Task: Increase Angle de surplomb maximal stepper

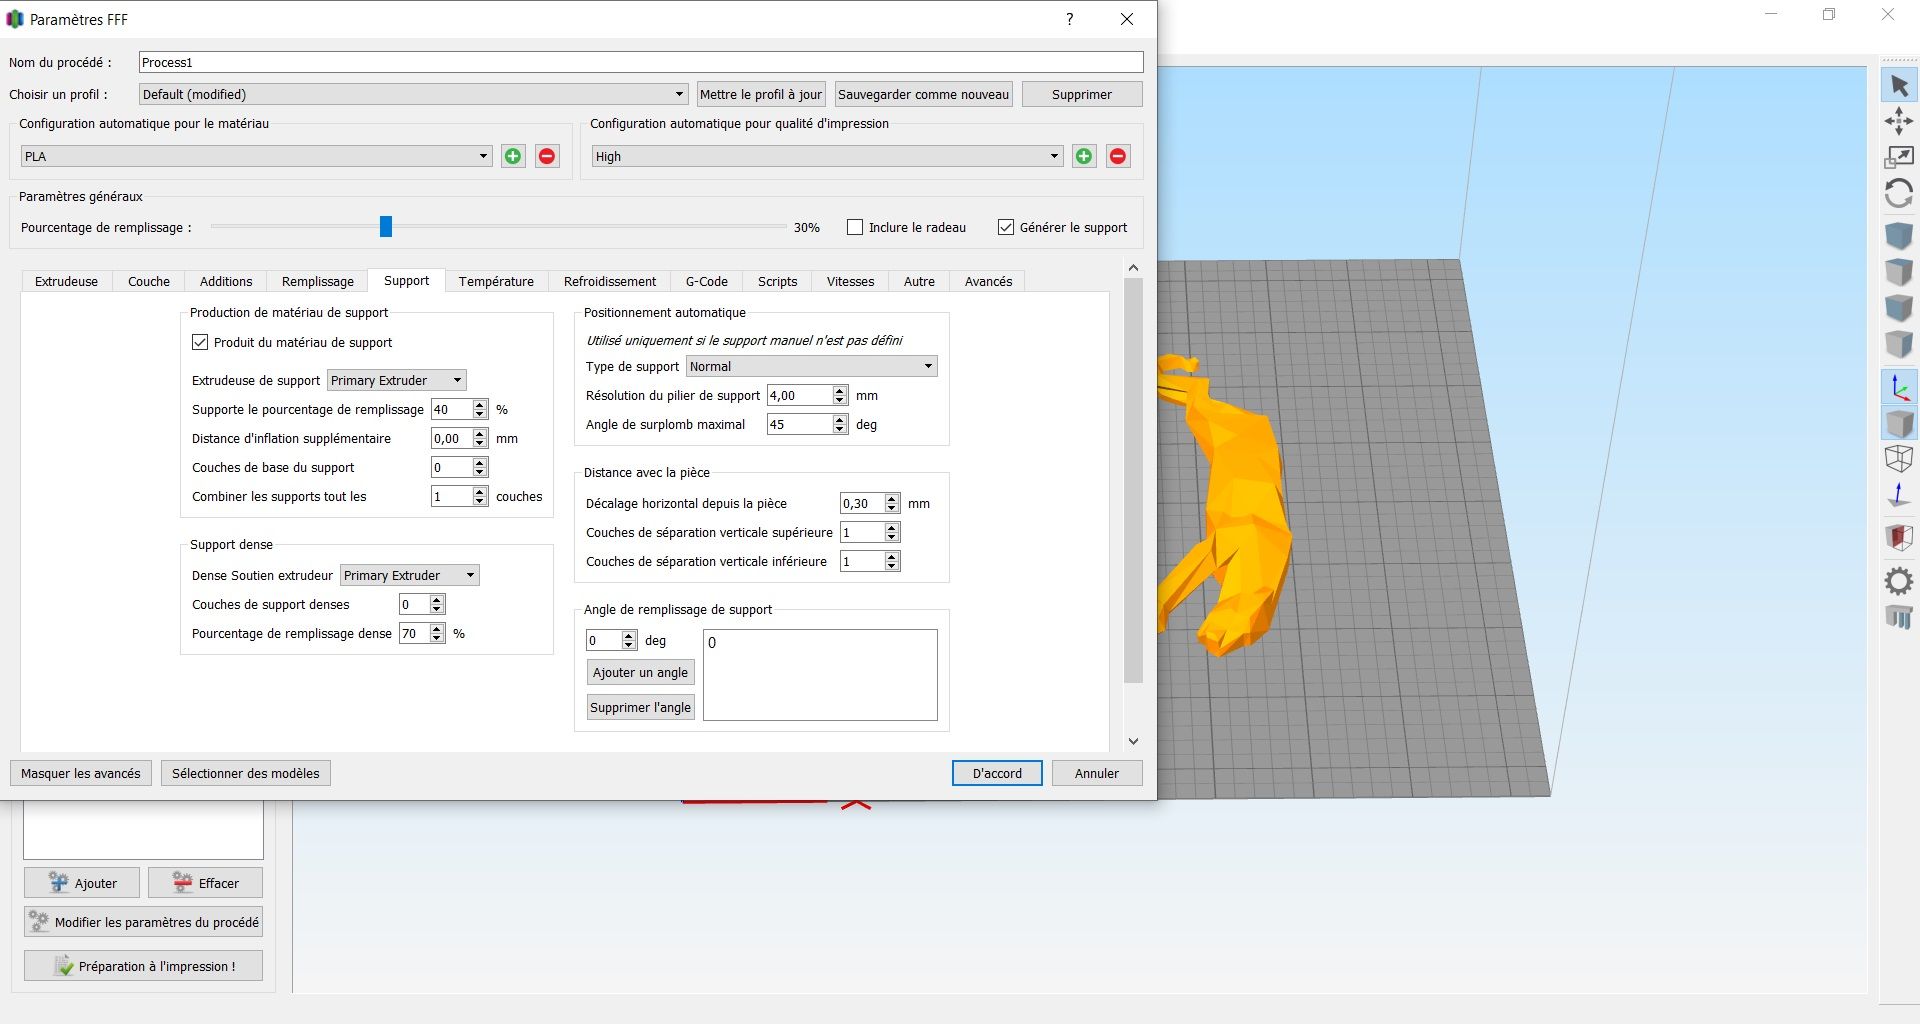Action: pyautogui.click(x=840, y=420)
